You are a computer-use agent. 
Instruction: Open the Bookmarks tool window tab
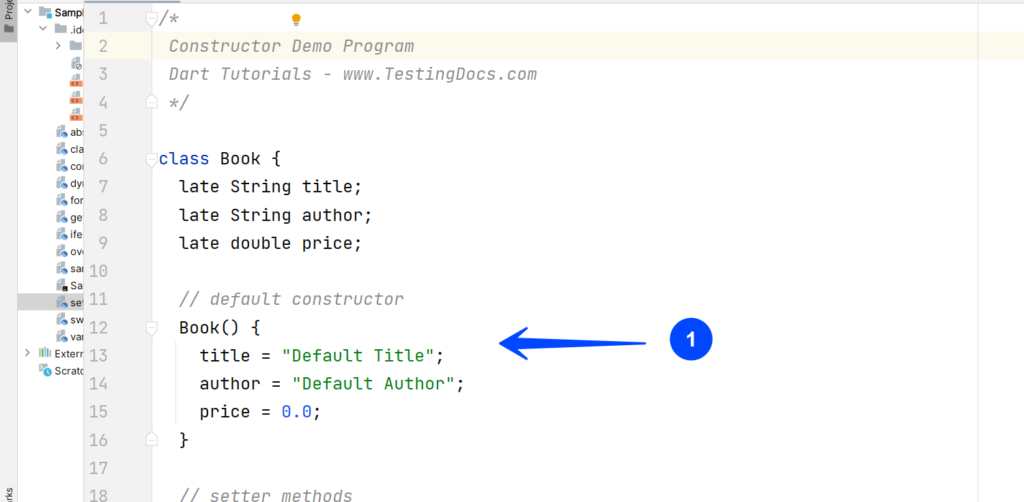(x=8, y=490)
